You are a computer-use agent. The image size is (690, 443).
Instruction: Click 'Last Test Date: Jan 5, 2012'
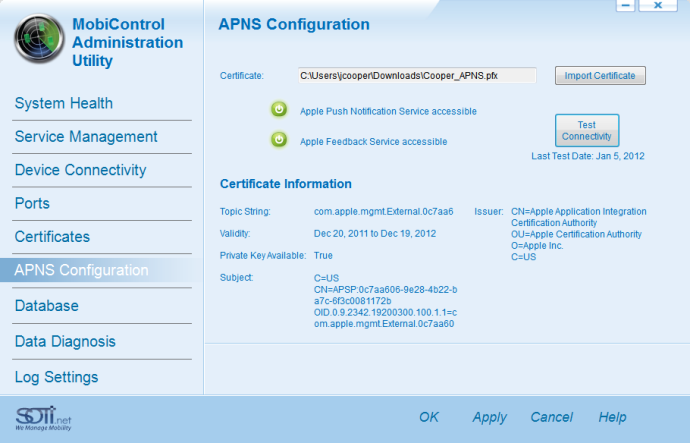pyautogui.click(x=588, y=156)
